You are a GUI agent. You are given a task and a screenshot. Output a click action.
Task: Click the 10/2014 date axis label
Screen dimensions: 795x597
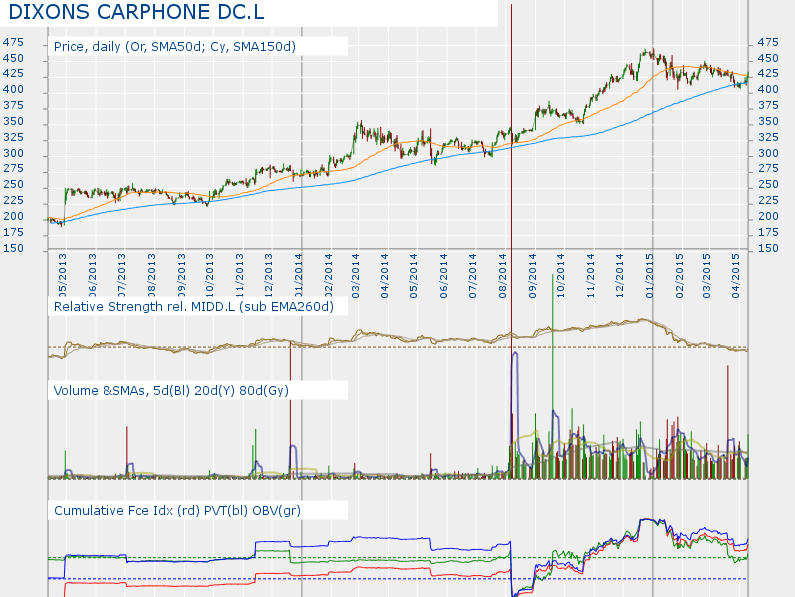(x=561, y=276)
